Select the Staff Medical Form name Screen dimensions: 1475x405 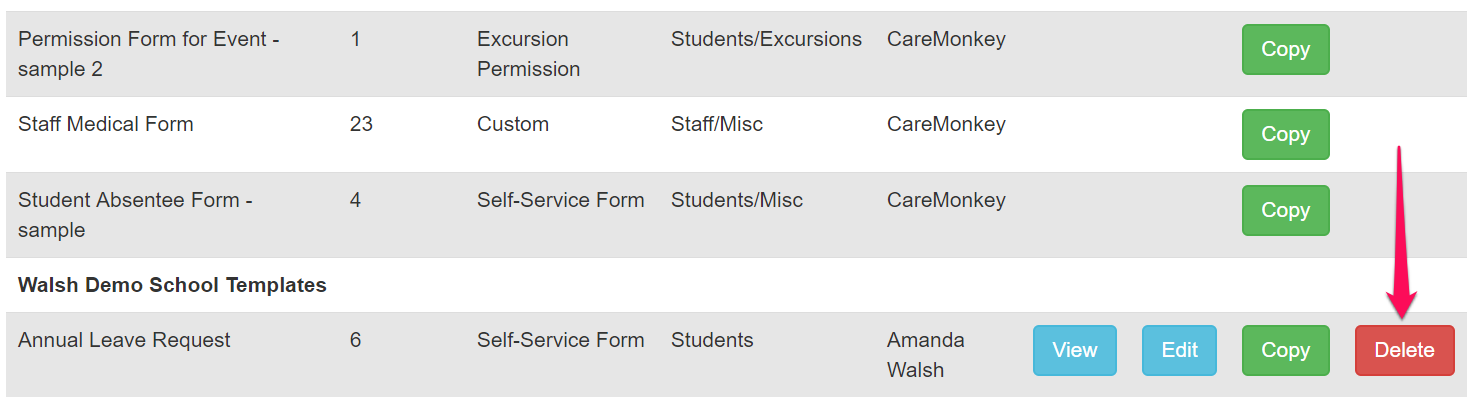(x=106, y=124)
